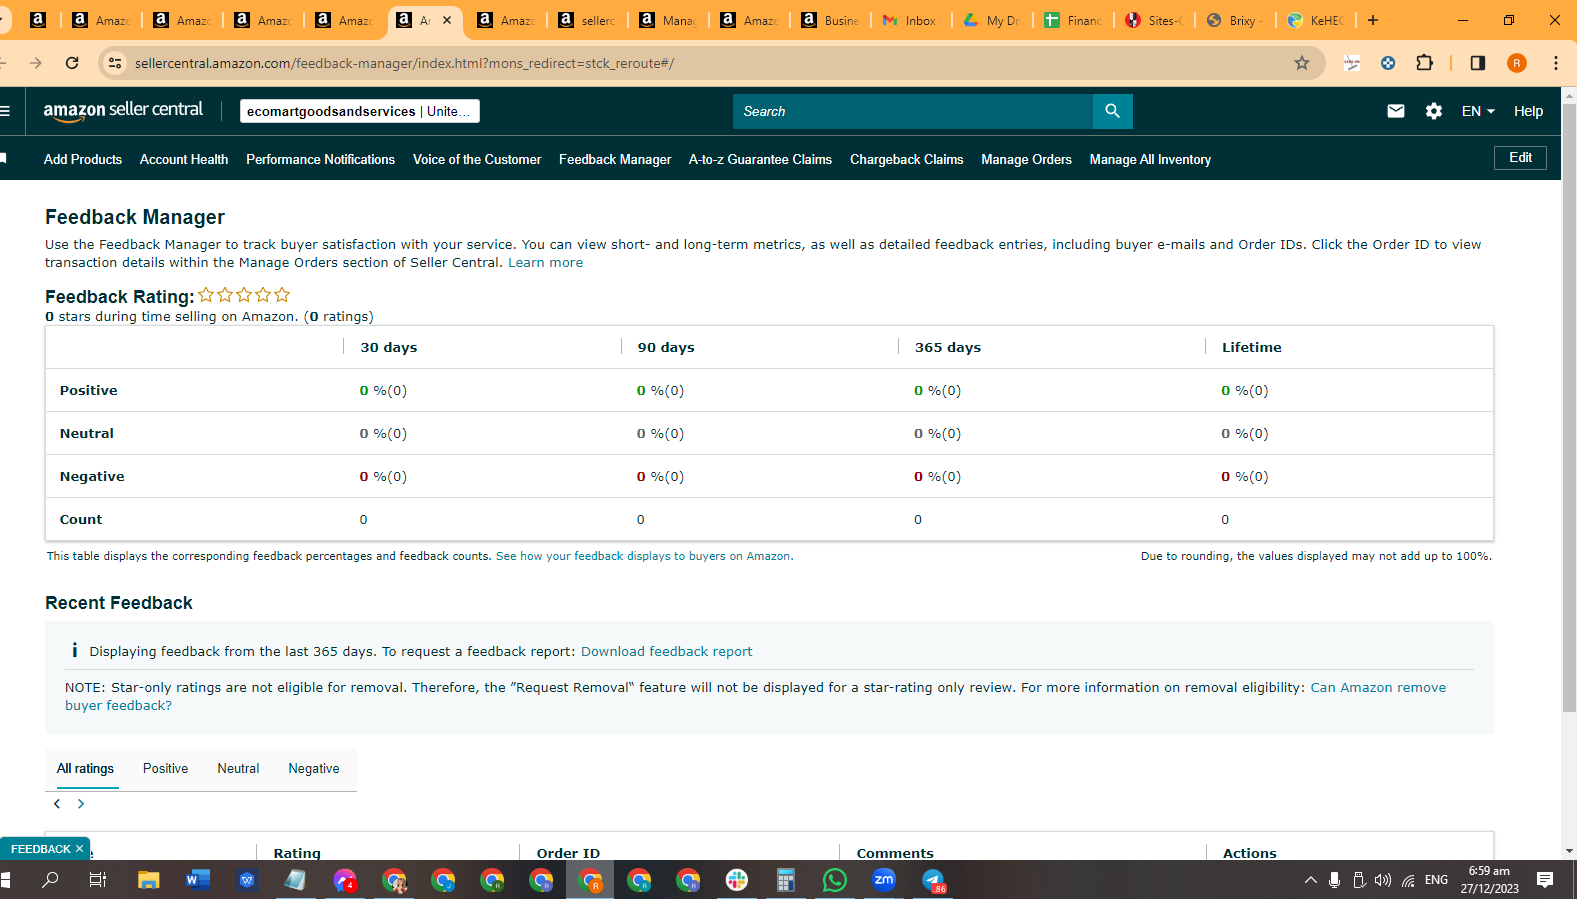1577x899 pixels.
Task: Click the taskbar search magnifier
Action: click(50, 880)
